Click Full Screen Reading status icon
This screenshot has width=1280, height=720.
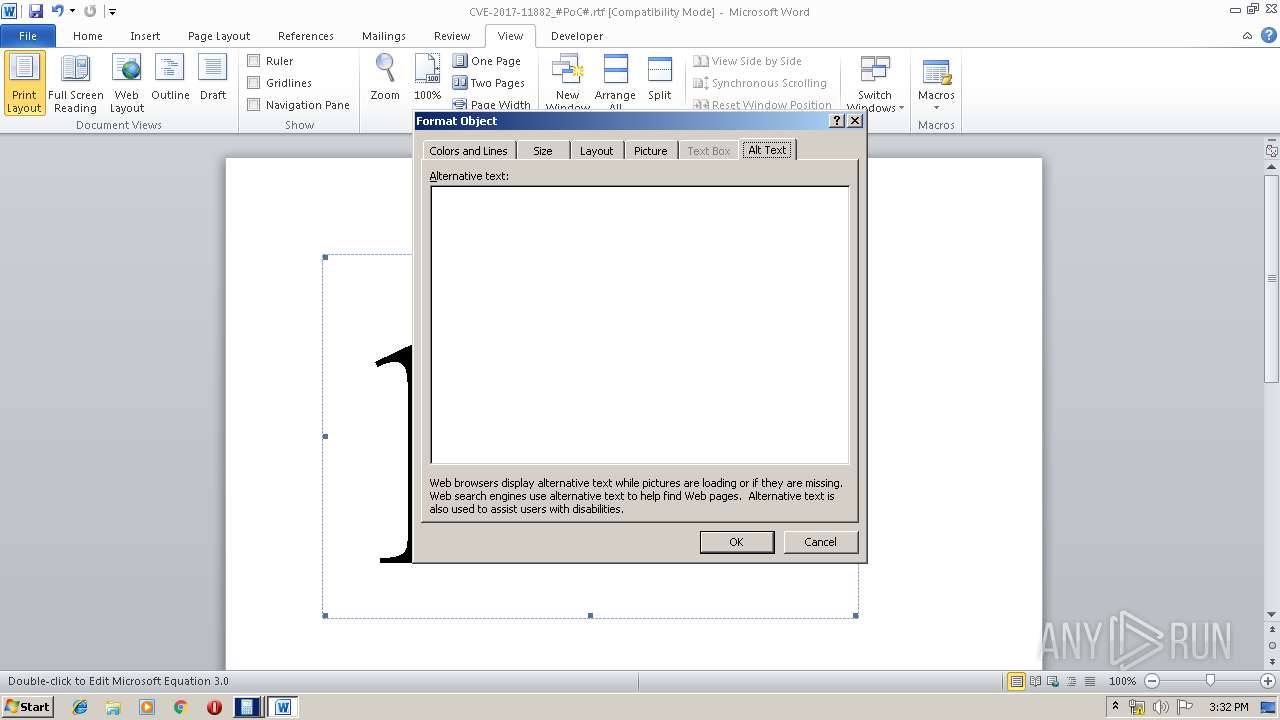tap(1035, 681)
